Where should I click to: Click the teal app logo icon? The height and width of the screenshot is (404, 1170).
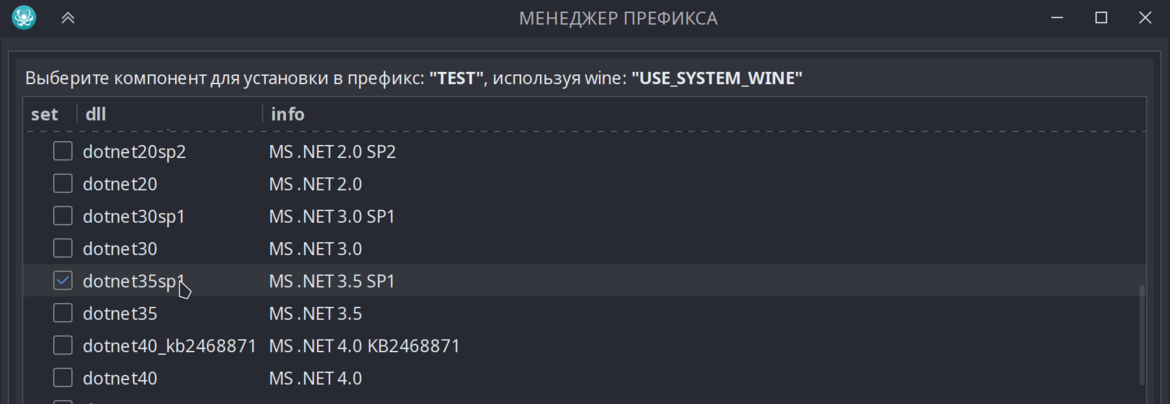point(25,17)
